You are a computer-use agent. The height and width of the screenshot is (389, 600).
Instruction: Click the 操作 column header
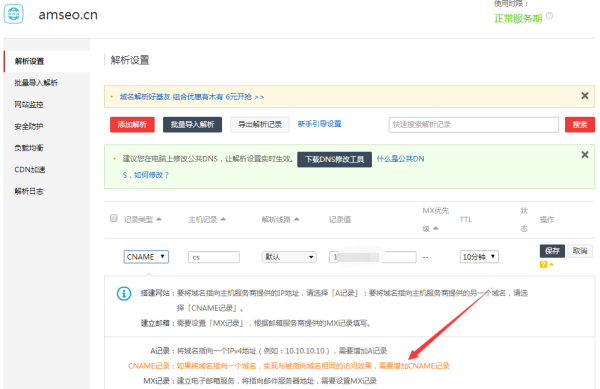(547, 220)
